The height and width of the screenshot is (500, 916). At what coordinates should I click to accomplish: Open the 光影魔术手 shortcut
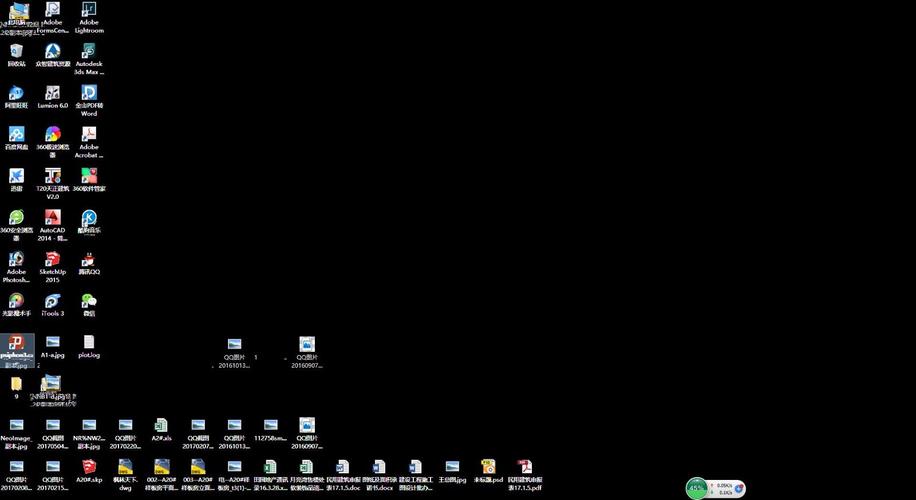pyautogui.click(x=16, y=305)
